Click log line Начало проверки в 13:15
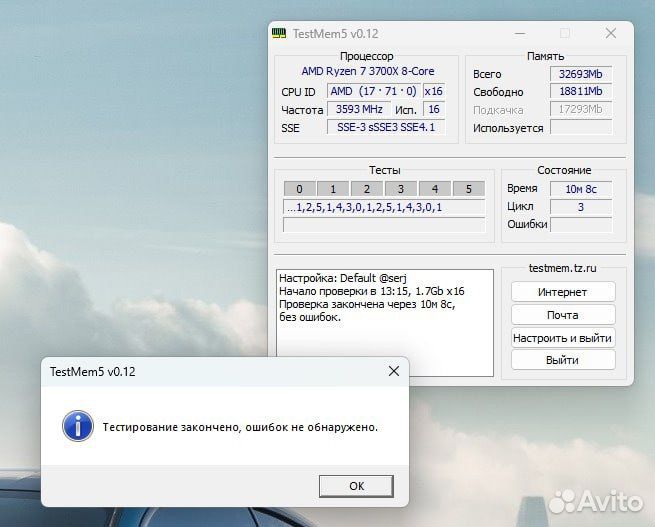 point(372,291)
